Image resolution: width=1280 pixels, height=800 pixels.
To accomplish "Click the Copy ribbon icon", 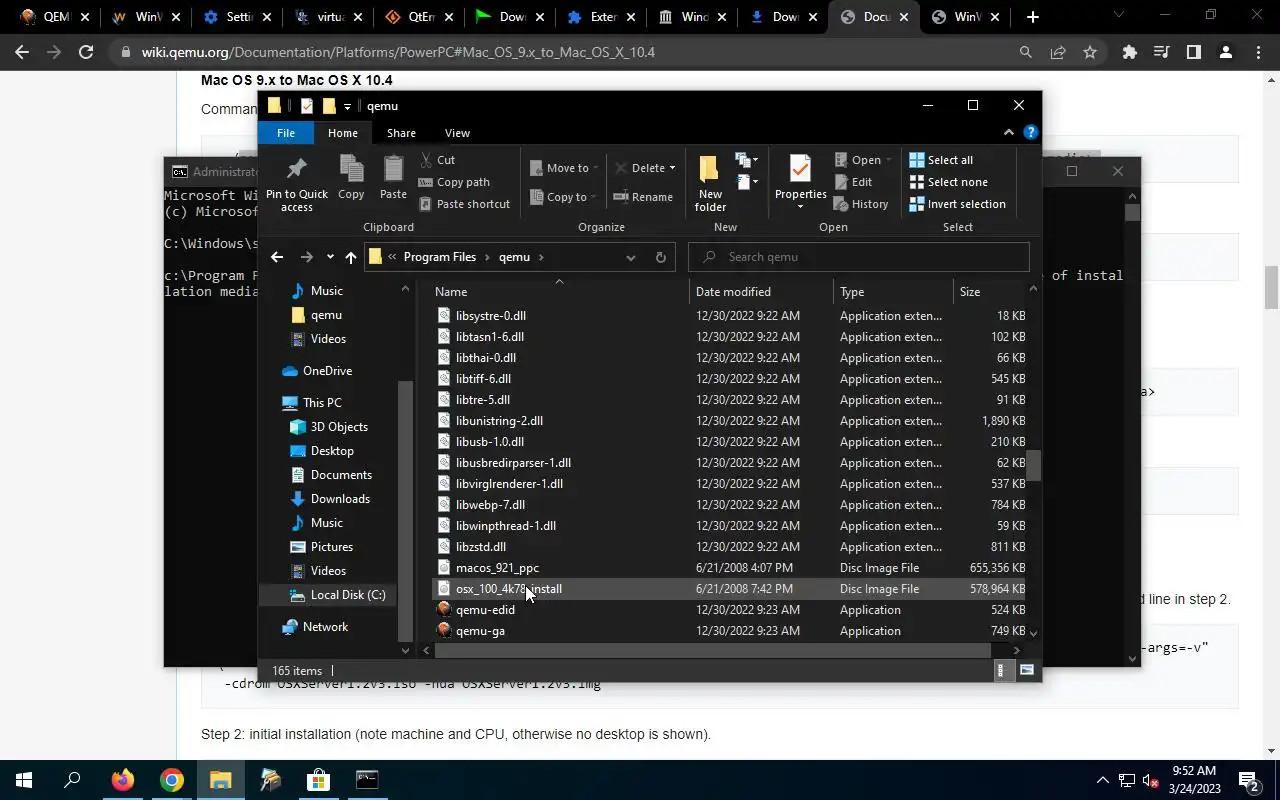I will pyautogui.click(x=351, y=177).
